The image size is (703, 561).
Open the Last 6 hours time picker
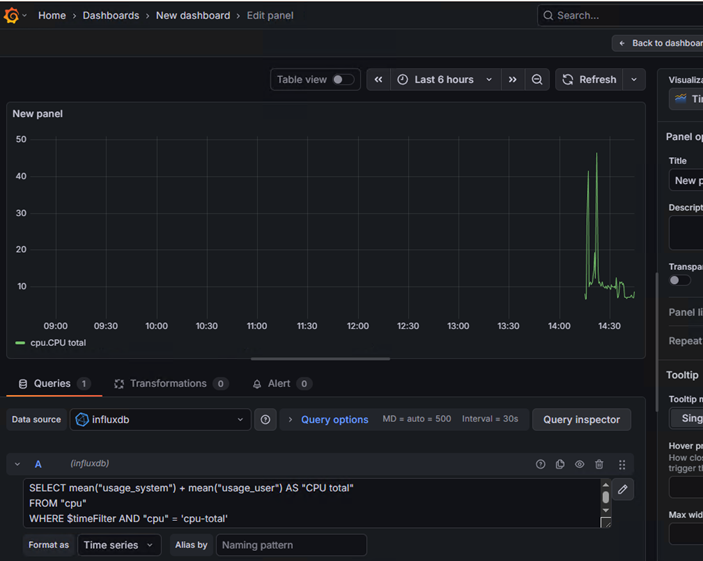444,80
